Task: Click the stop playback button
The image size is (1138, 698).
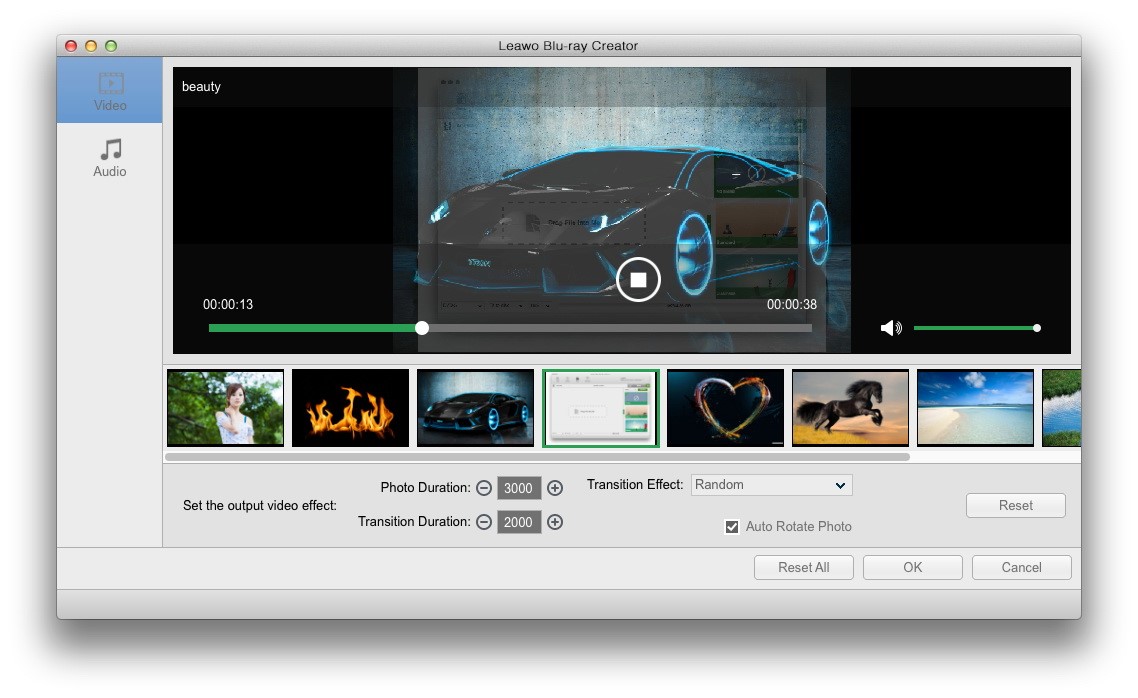Action: [x=638, y=280]
